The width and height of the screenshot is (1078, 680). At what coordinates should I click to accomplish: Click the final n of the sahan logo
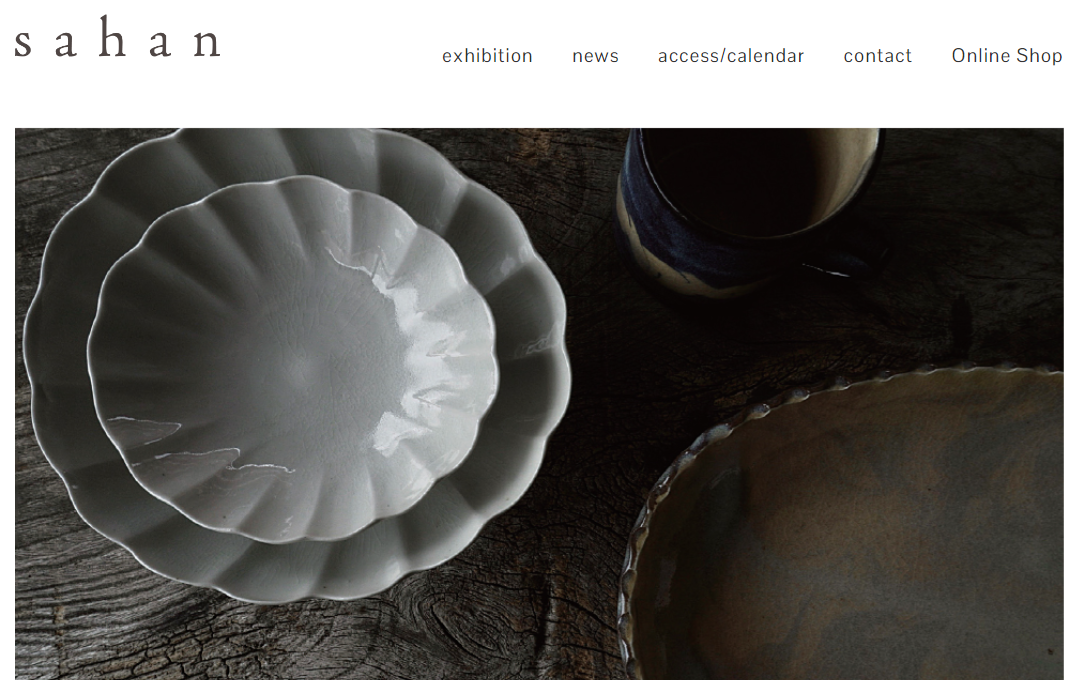tap(207, 43)
